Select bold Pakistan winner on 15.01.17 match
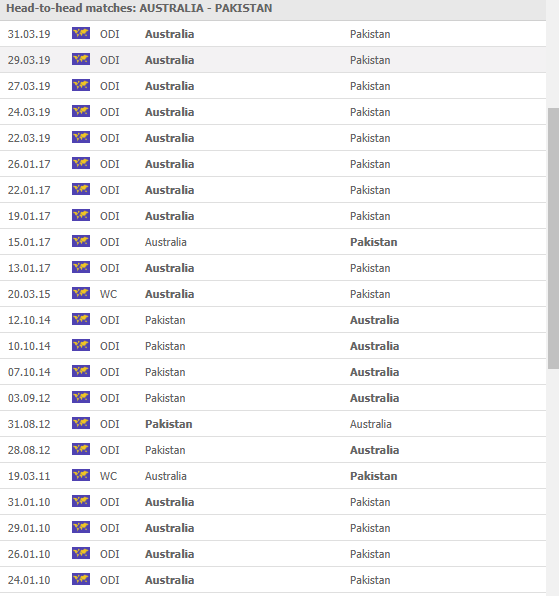 374,242
